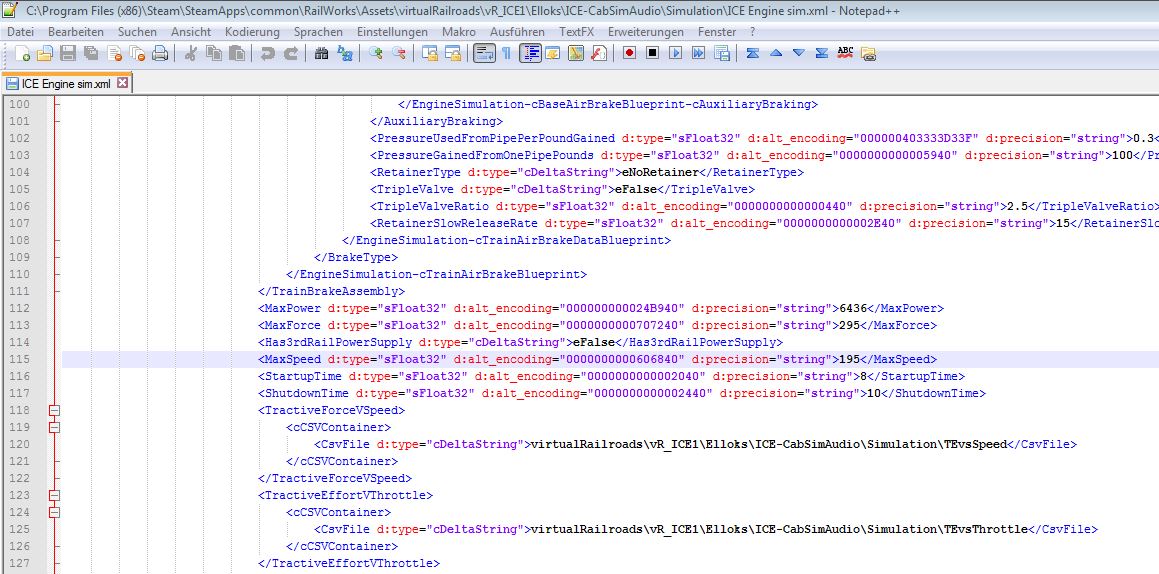Click the Zoom In magnifier icon
The height and width of the screenshot is (574, 1159).
375,53
